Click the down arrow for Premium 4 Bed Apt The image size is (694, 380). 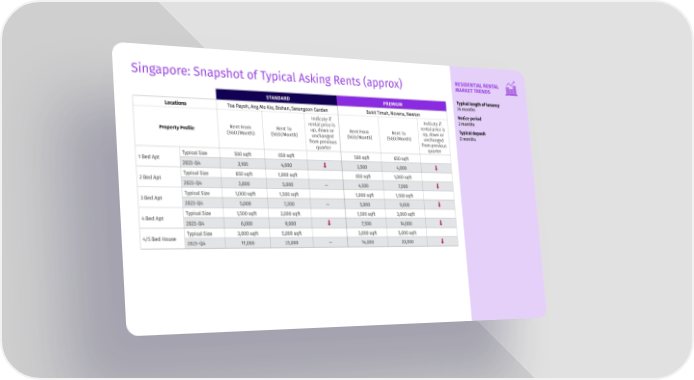(441, 223)
